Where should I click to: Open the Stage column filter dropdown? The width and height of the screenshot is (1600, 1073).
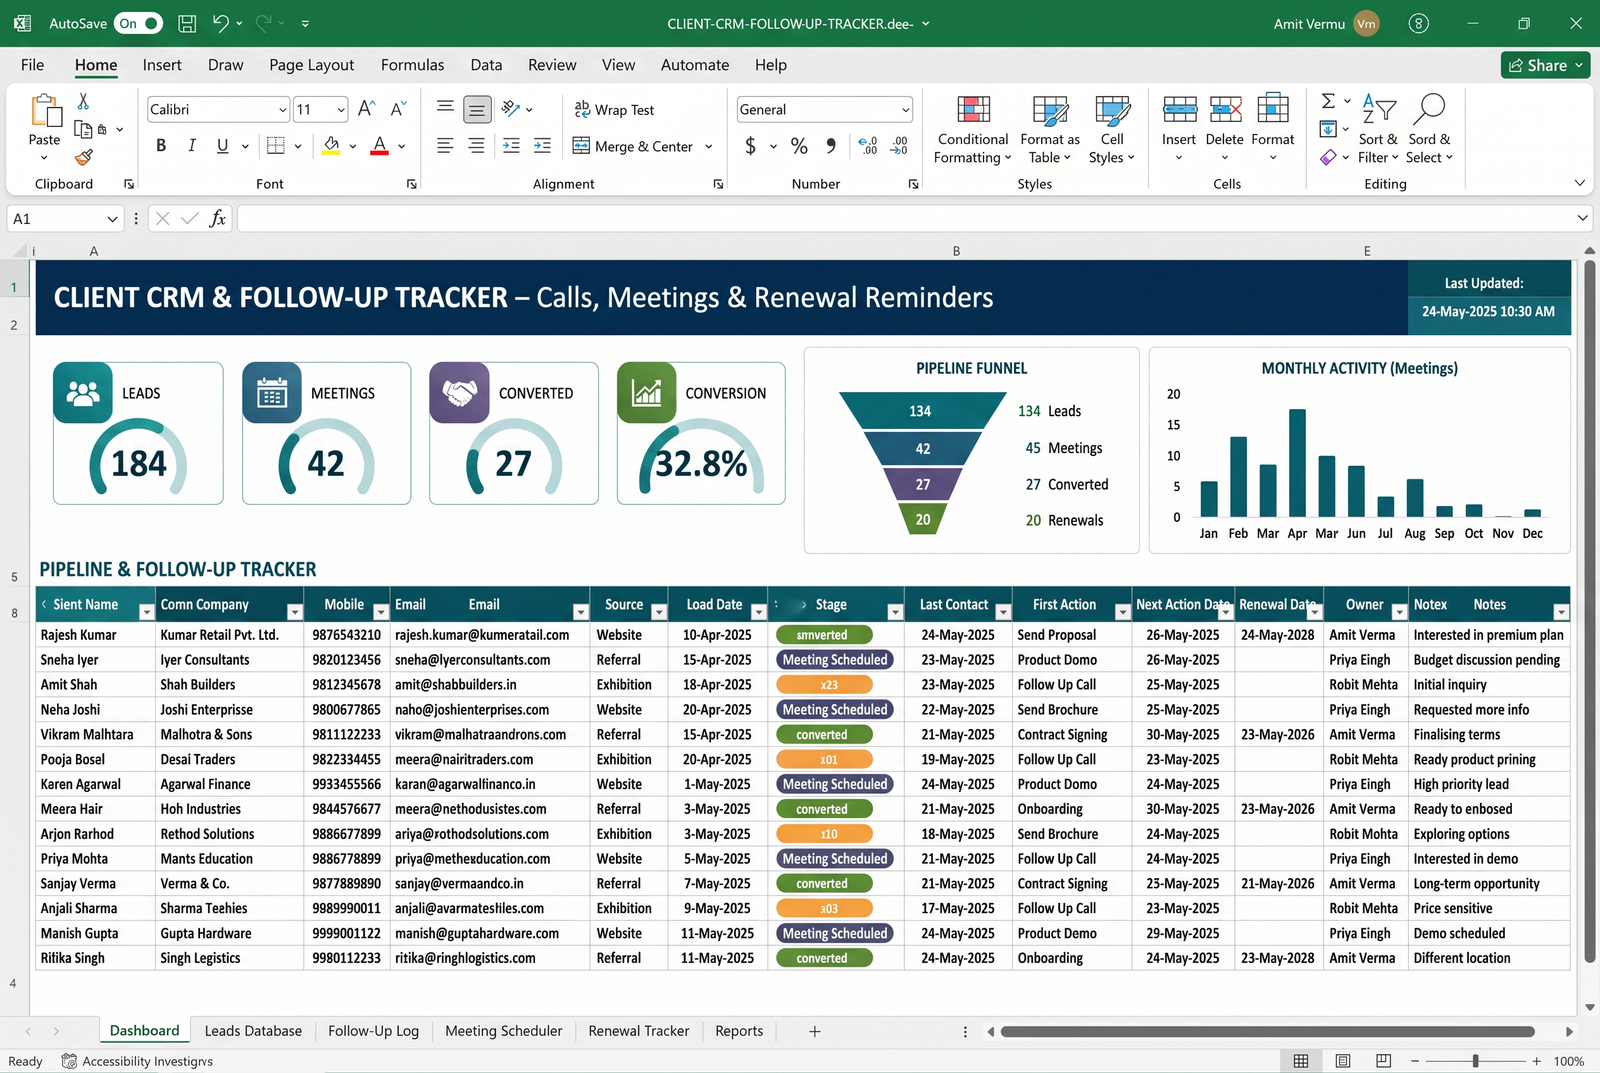pyautogui.click(x=895, y=612)
